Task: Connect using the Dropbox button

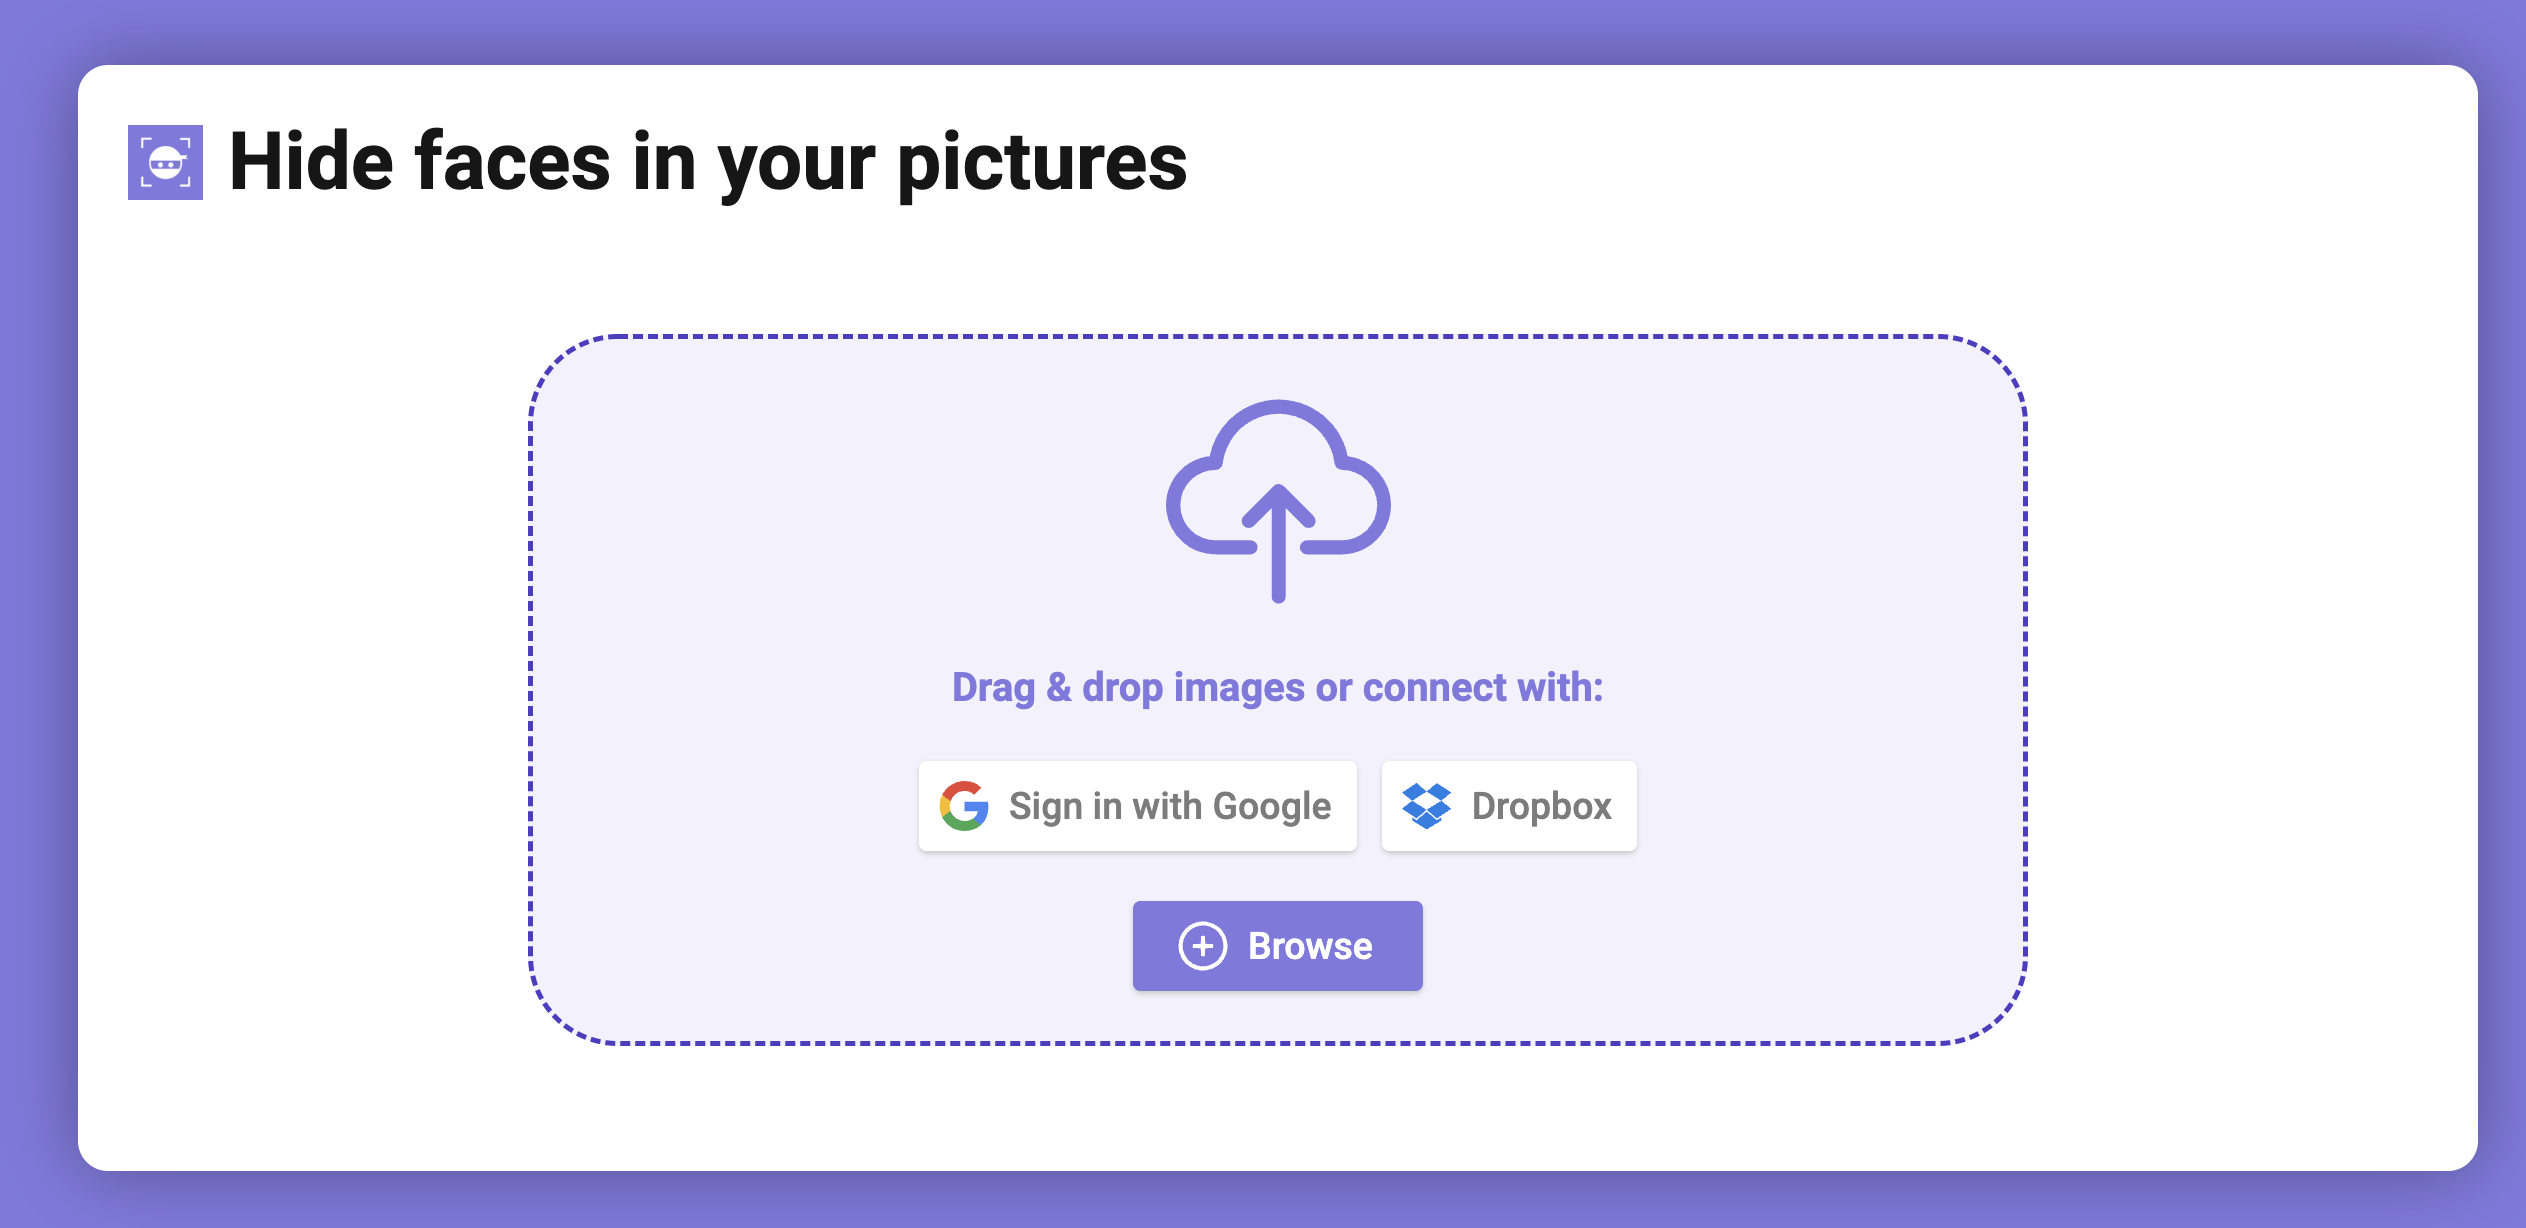Action: point(1508,806)
